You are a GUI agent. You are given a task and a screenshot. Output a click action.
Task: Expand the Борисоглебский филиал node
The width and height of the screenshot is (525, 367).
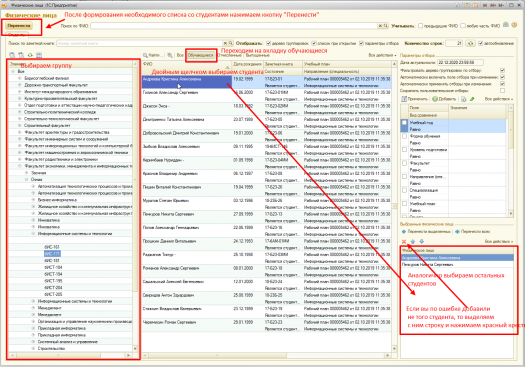tap(20, 78)
